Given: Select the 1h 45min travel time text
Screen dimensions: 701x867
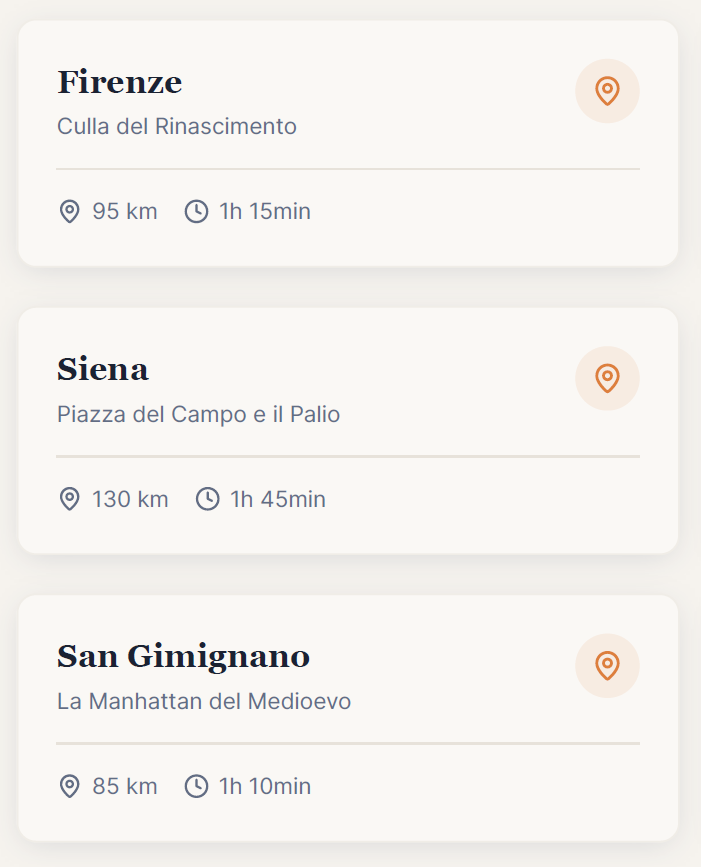Looking at the screenshot, I should (x=278, y=498).
